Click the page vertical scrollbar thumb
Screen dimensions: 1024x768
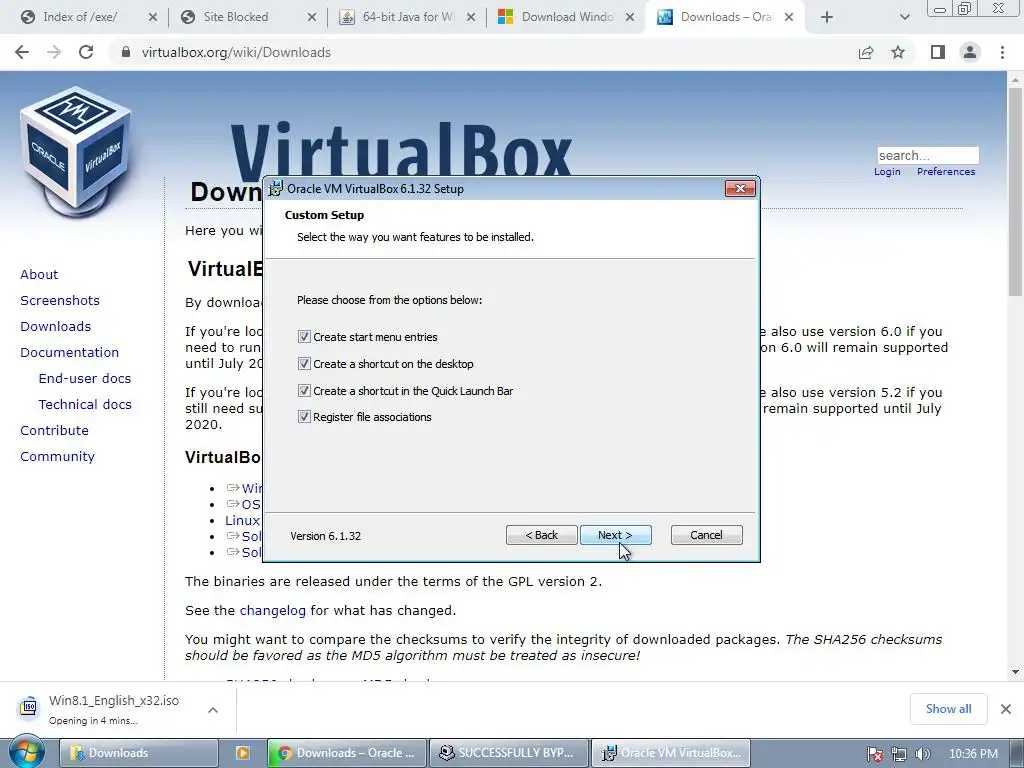tap(1015, 191)
